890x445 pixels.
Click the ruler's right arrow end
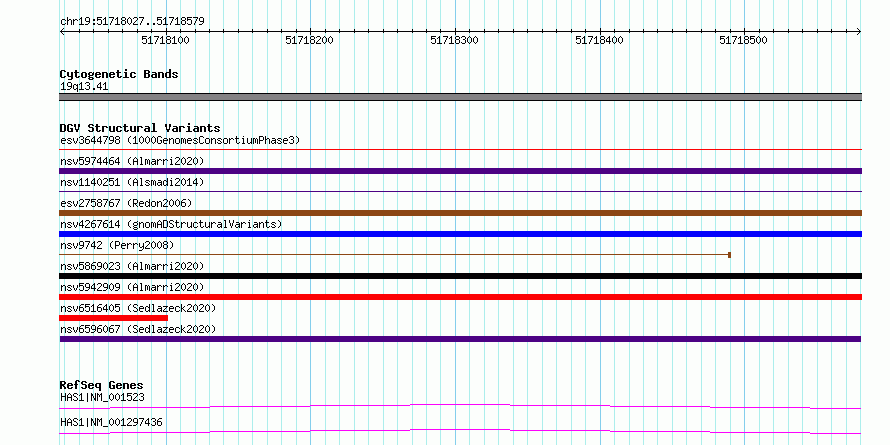click(x=858, y=32)
